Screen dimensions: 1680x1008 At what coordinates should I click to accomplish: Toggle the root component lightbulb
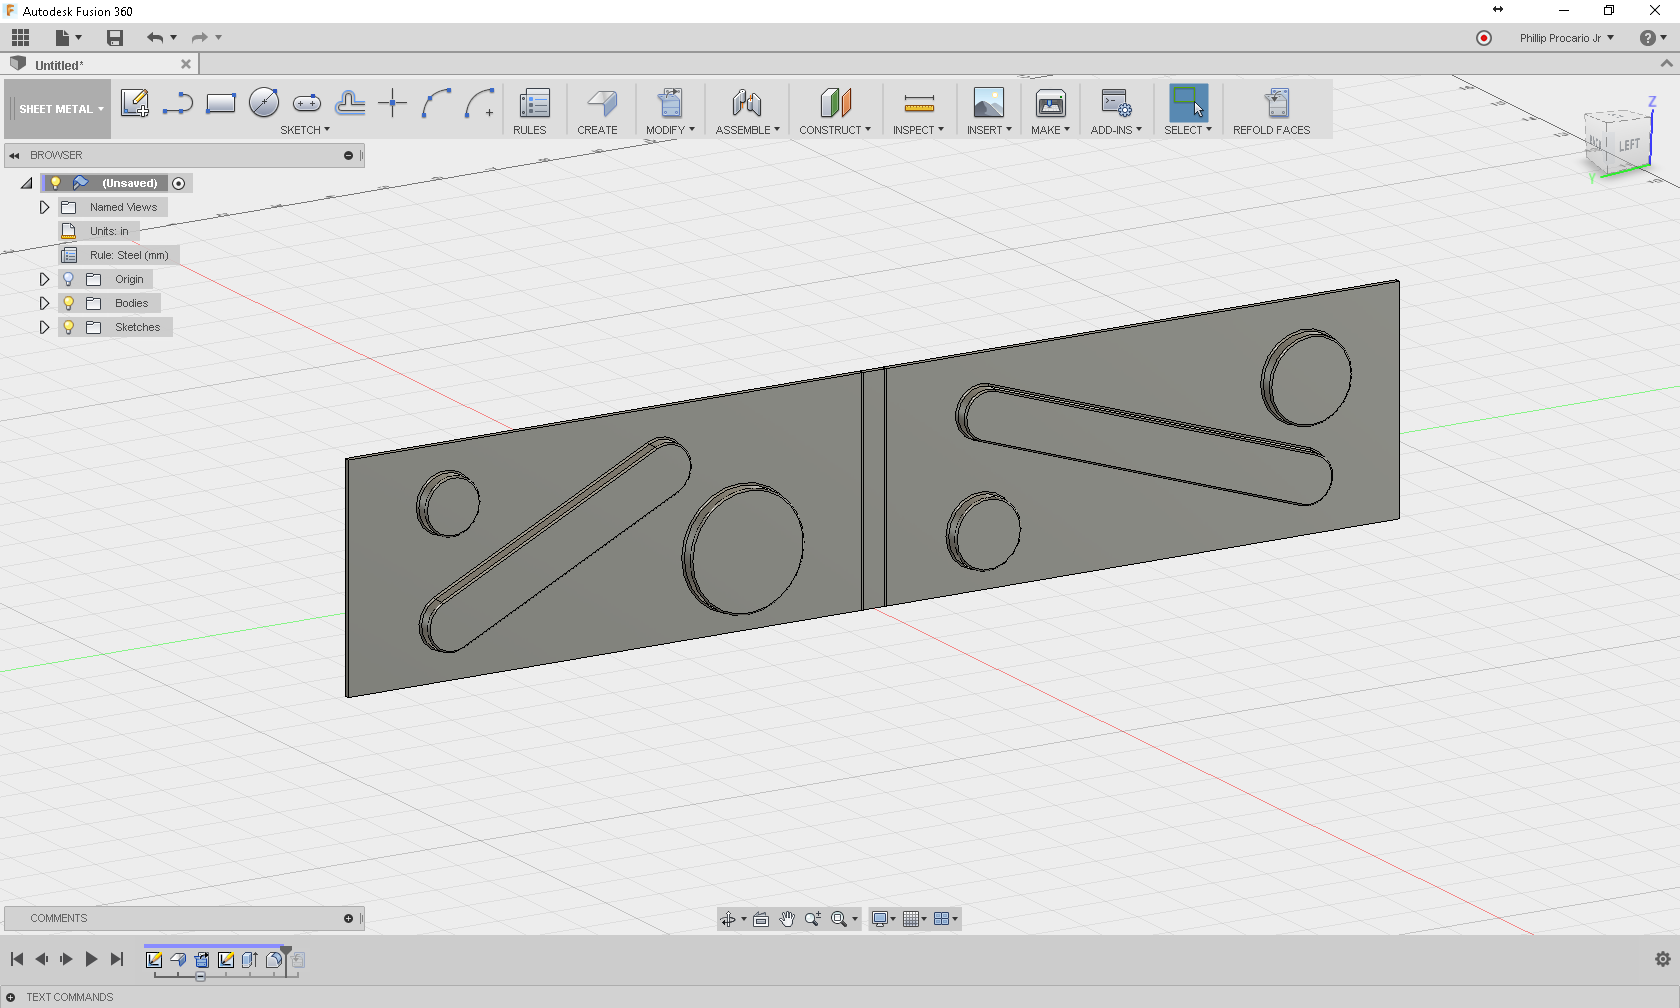point(56,183)
